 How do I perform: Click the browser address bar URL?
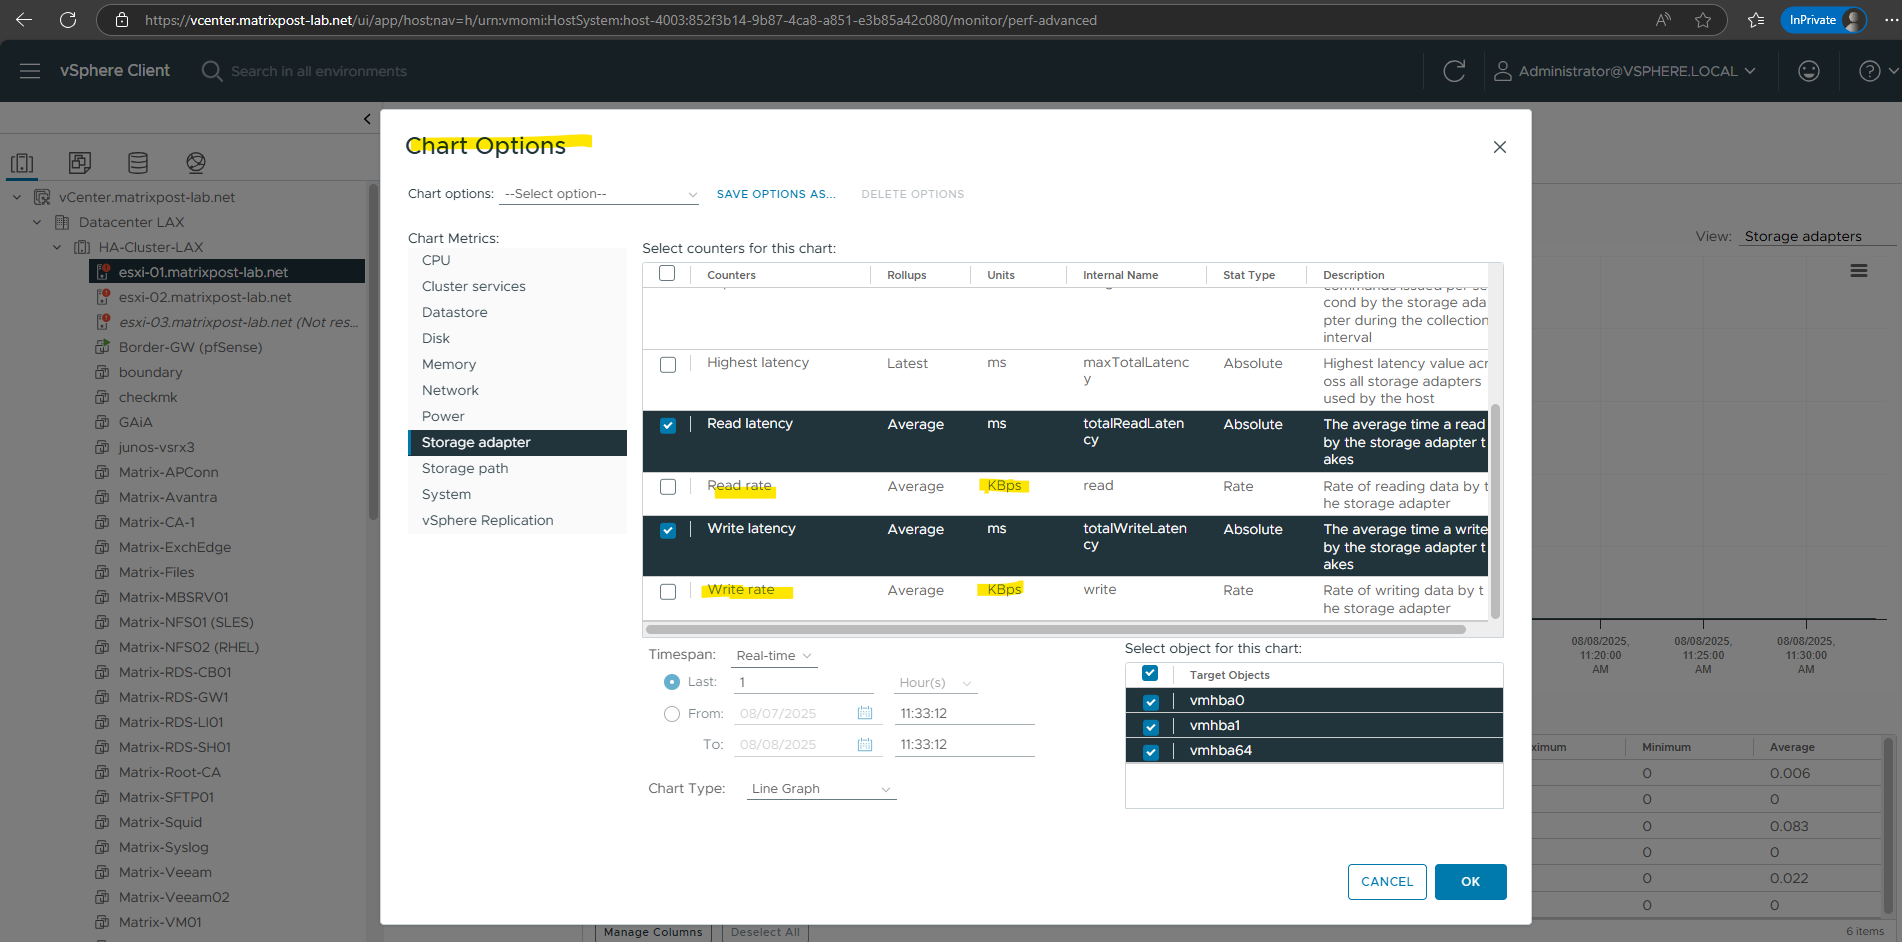[620, 20]
